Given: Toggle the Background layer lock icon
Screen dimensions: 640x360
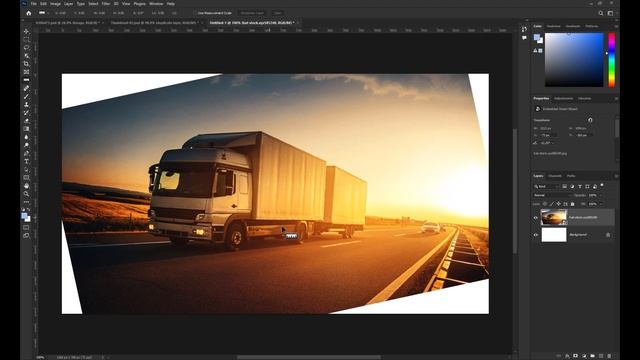Looking at the screenshot, I should [x=608, y=235].
